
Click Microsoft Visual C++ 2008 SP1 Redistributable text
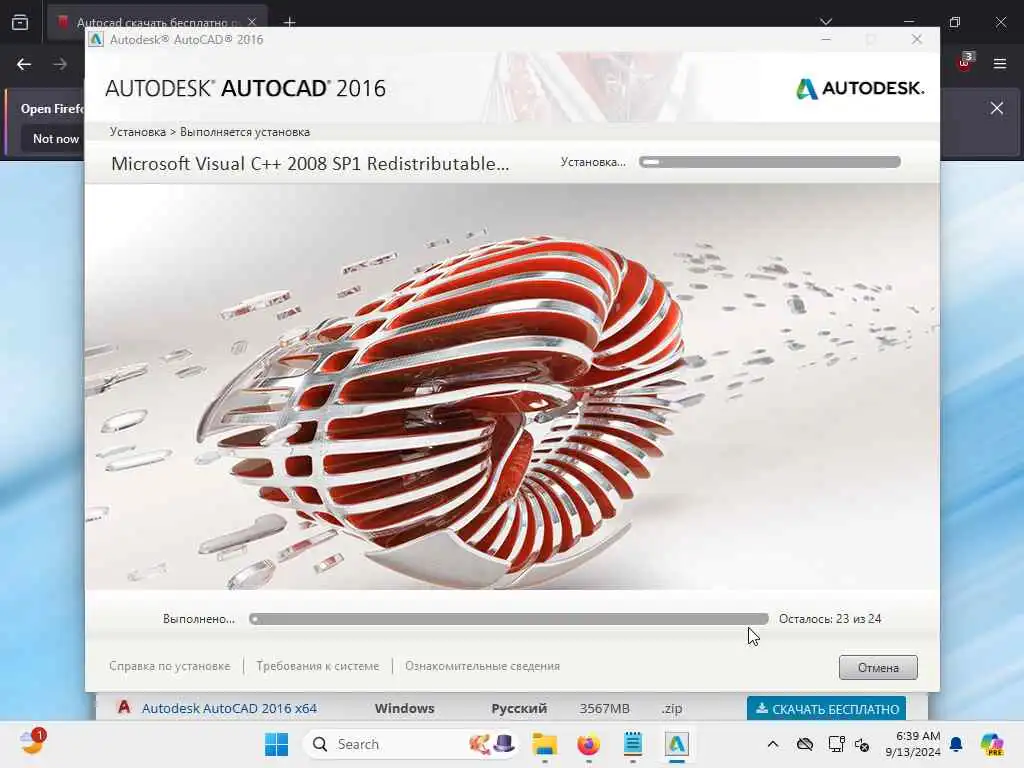coord(310,163)
